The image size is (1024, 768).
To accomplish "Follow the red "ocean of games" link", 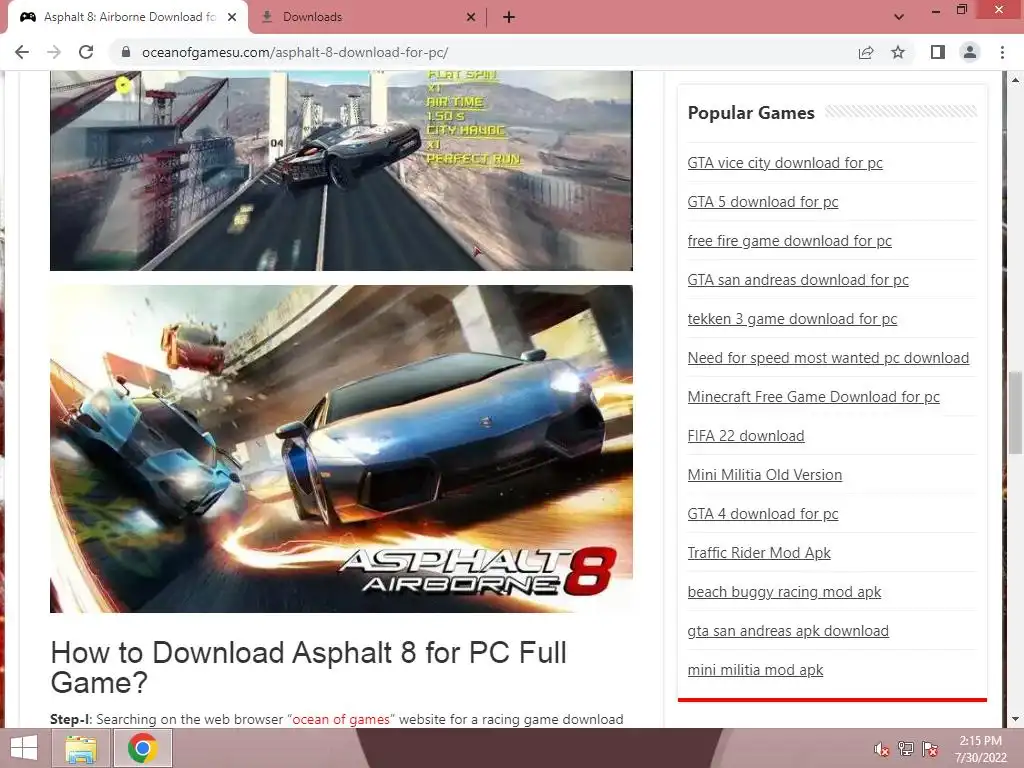I will click(341, 719).
